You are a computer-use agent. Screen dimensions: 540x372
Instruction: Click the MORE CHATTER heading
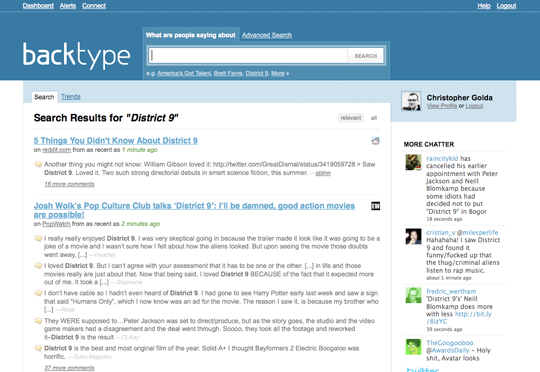click(429, 144)
